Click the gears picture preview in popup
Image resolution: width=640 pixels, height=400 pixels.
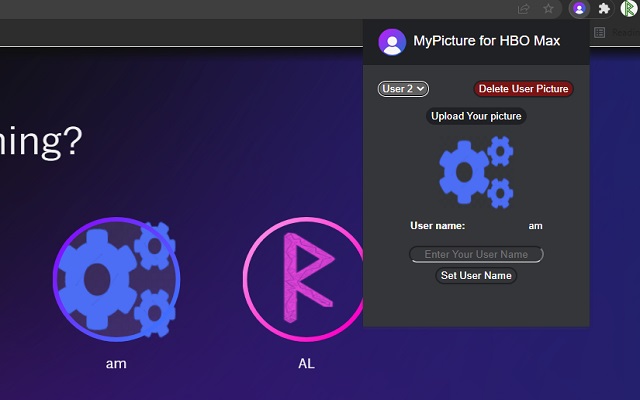pos(476,172)
